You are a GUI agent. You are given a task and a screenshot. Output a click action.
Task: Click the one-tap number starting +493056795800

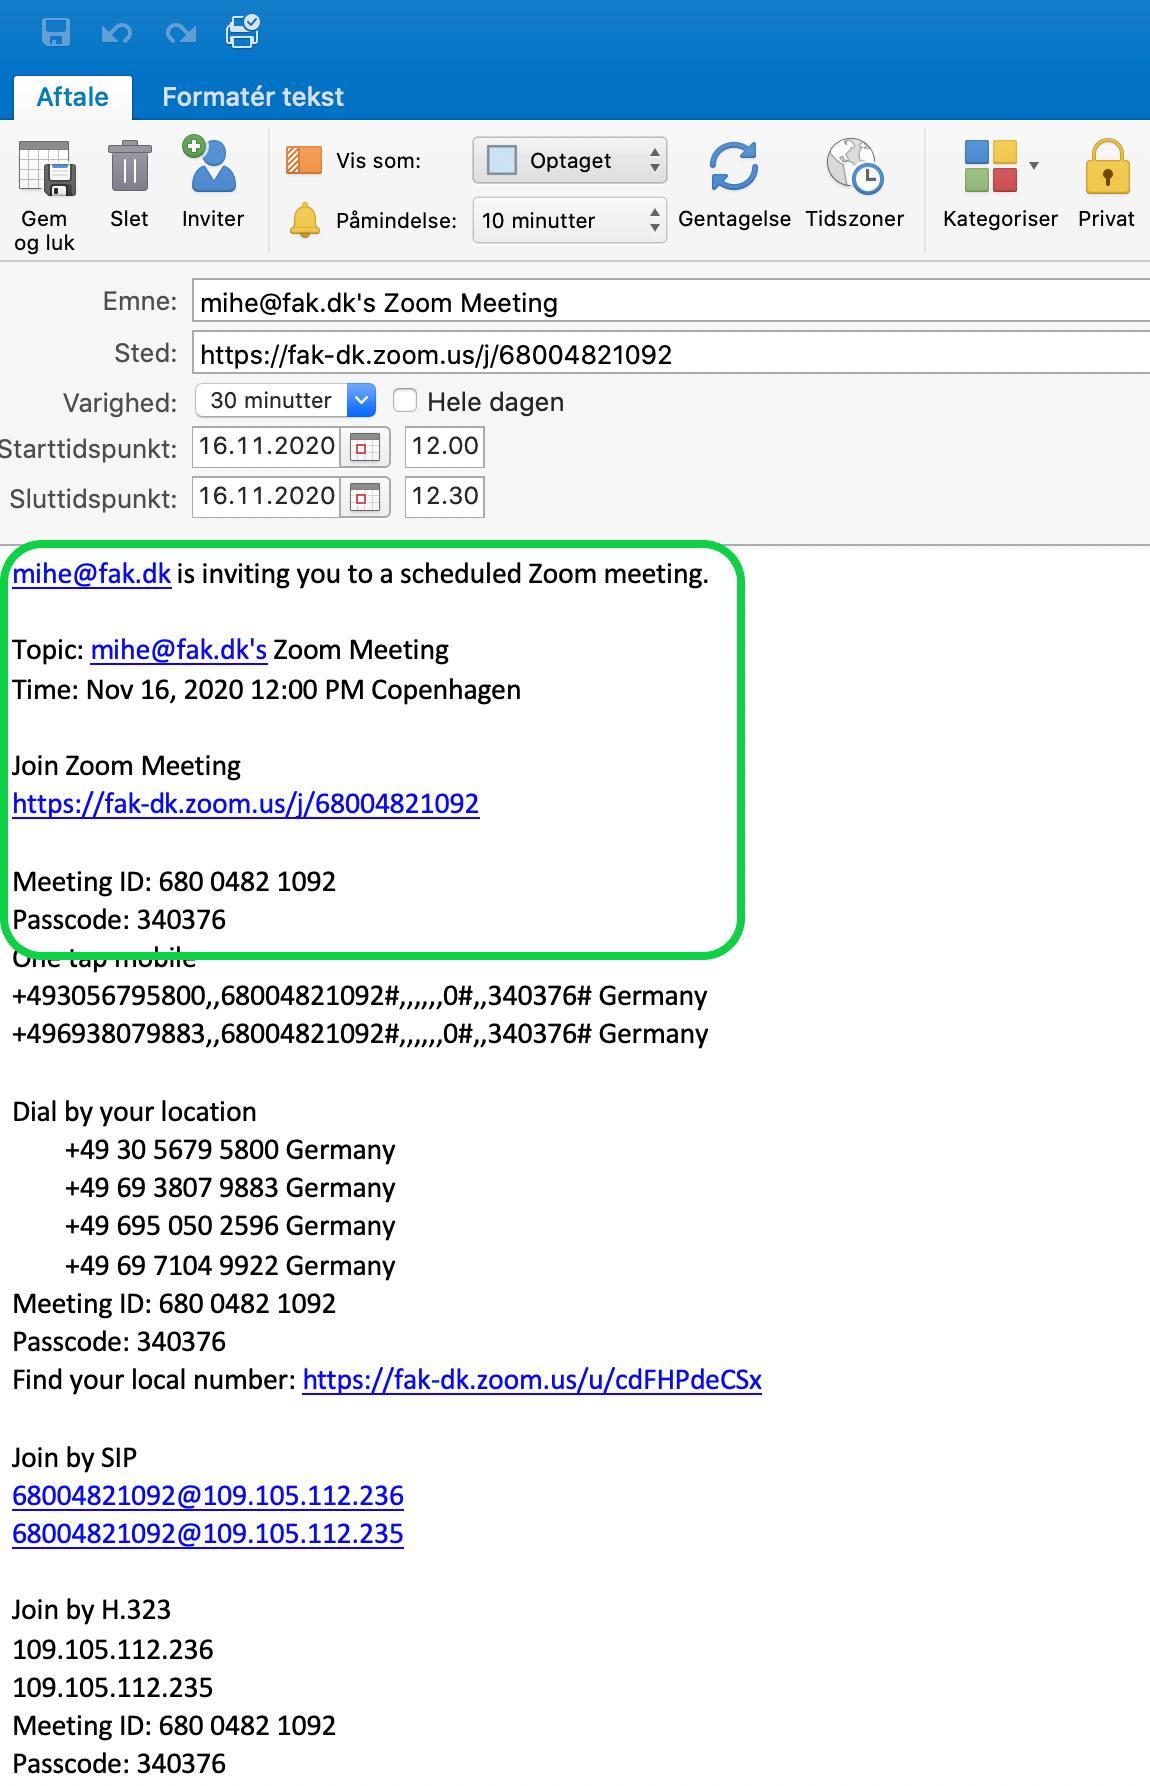click(360, 996)
